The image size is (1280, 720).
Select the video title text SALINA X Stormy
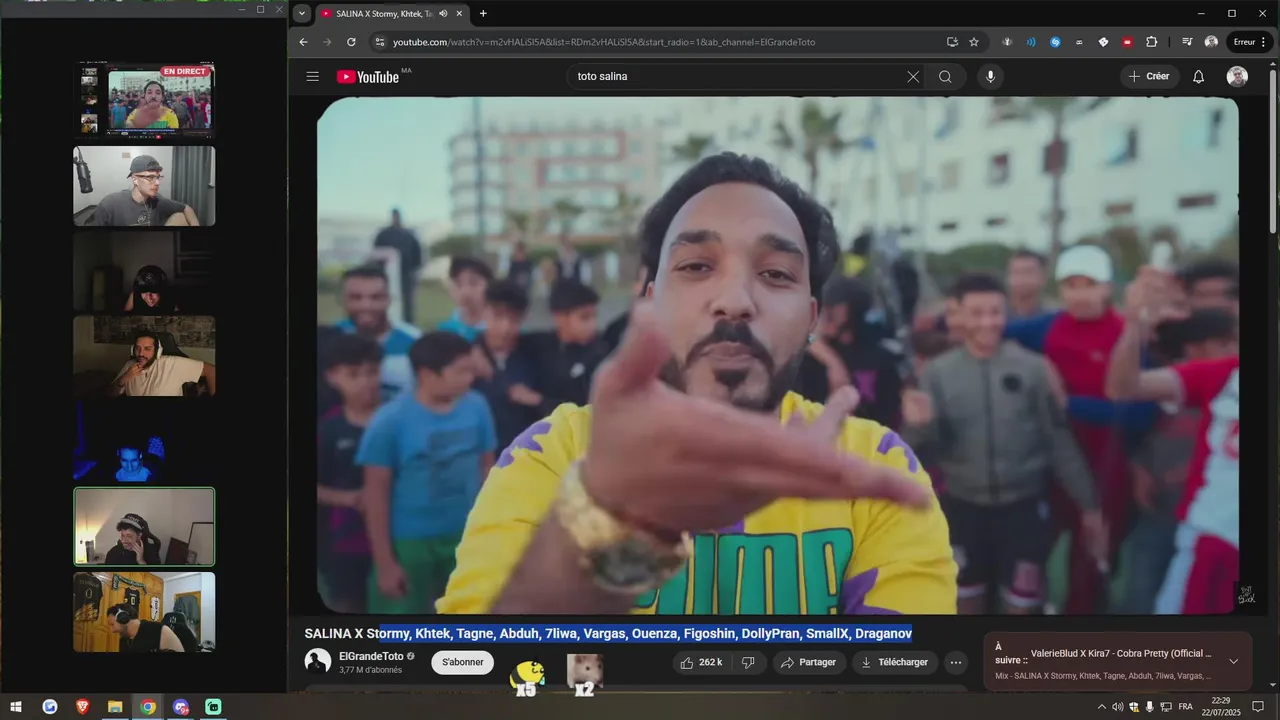(x=356, y=634)
